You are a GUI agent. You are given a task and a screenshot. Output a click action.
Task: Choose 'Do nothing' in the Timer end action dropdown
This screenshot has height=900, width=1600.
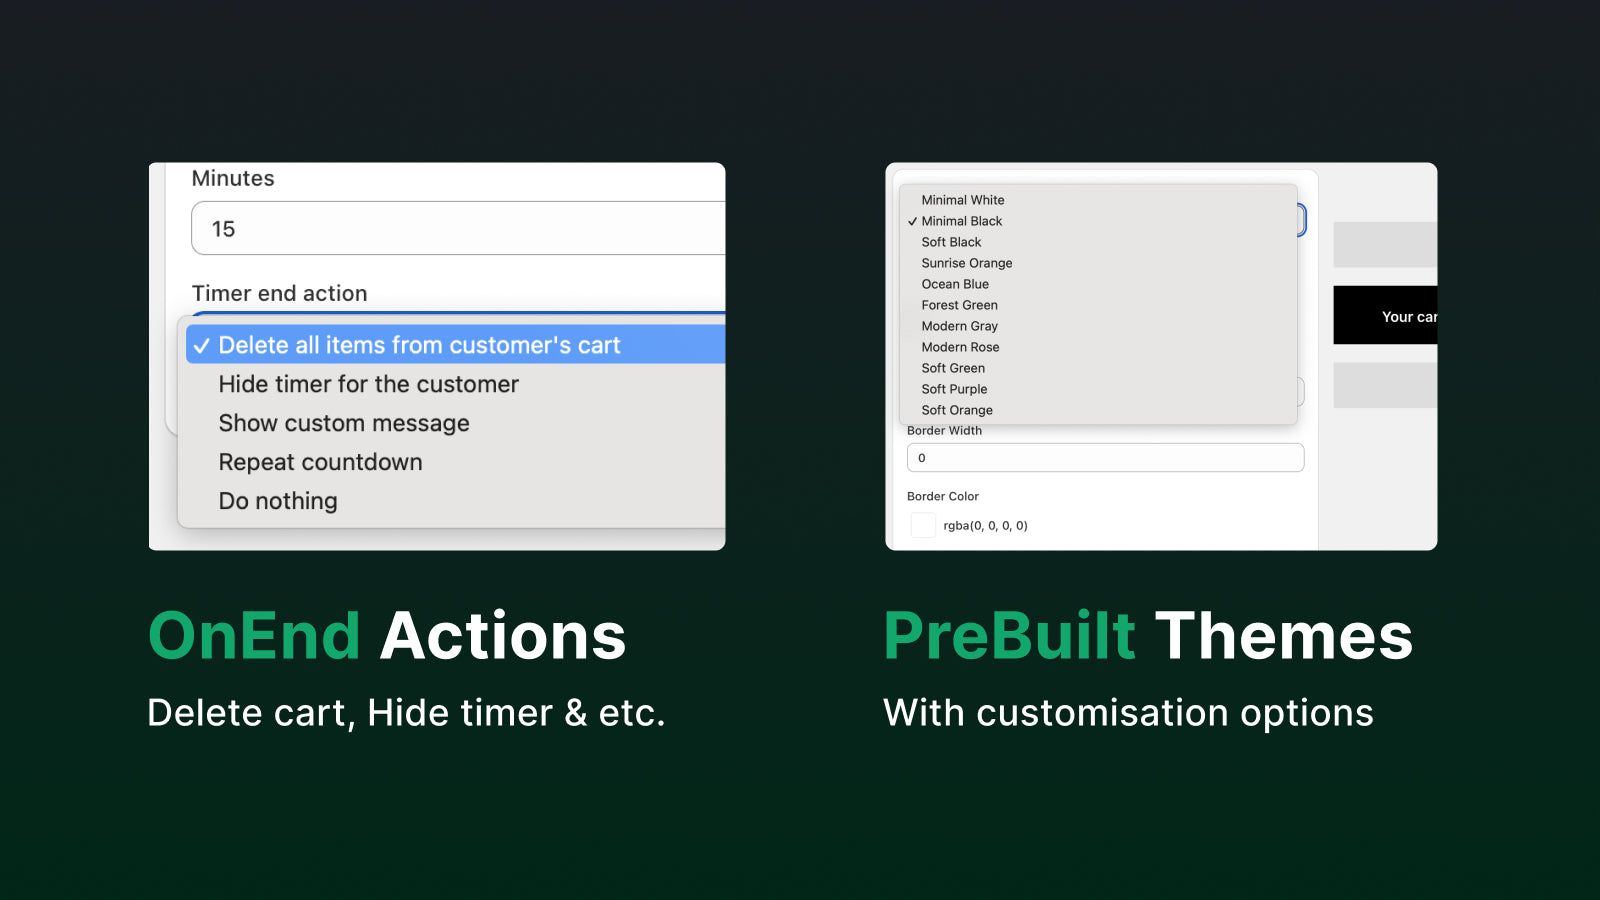(x=277, y=500)
